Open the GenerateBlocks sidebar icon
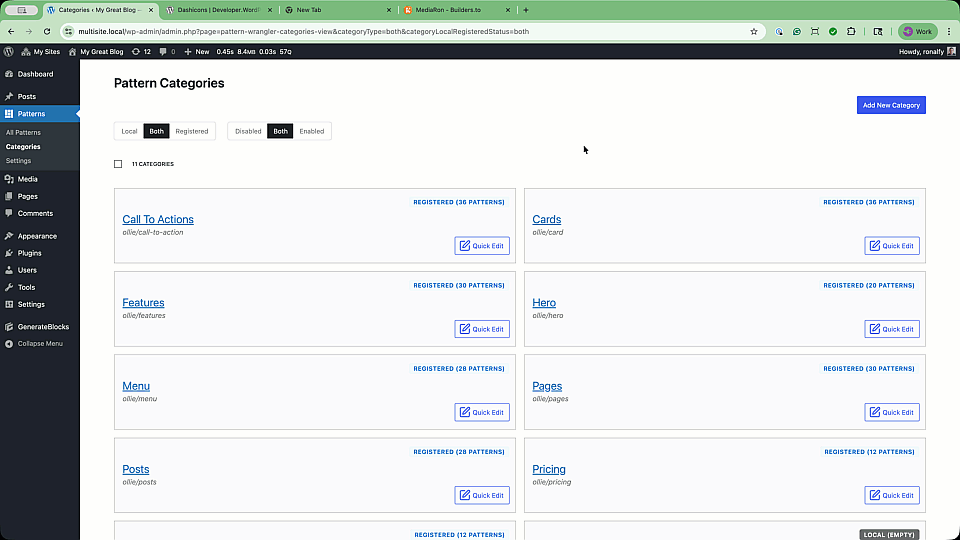The width and height of the screenshot is (960, 540). pyautogui.click(x=9, y=327)
